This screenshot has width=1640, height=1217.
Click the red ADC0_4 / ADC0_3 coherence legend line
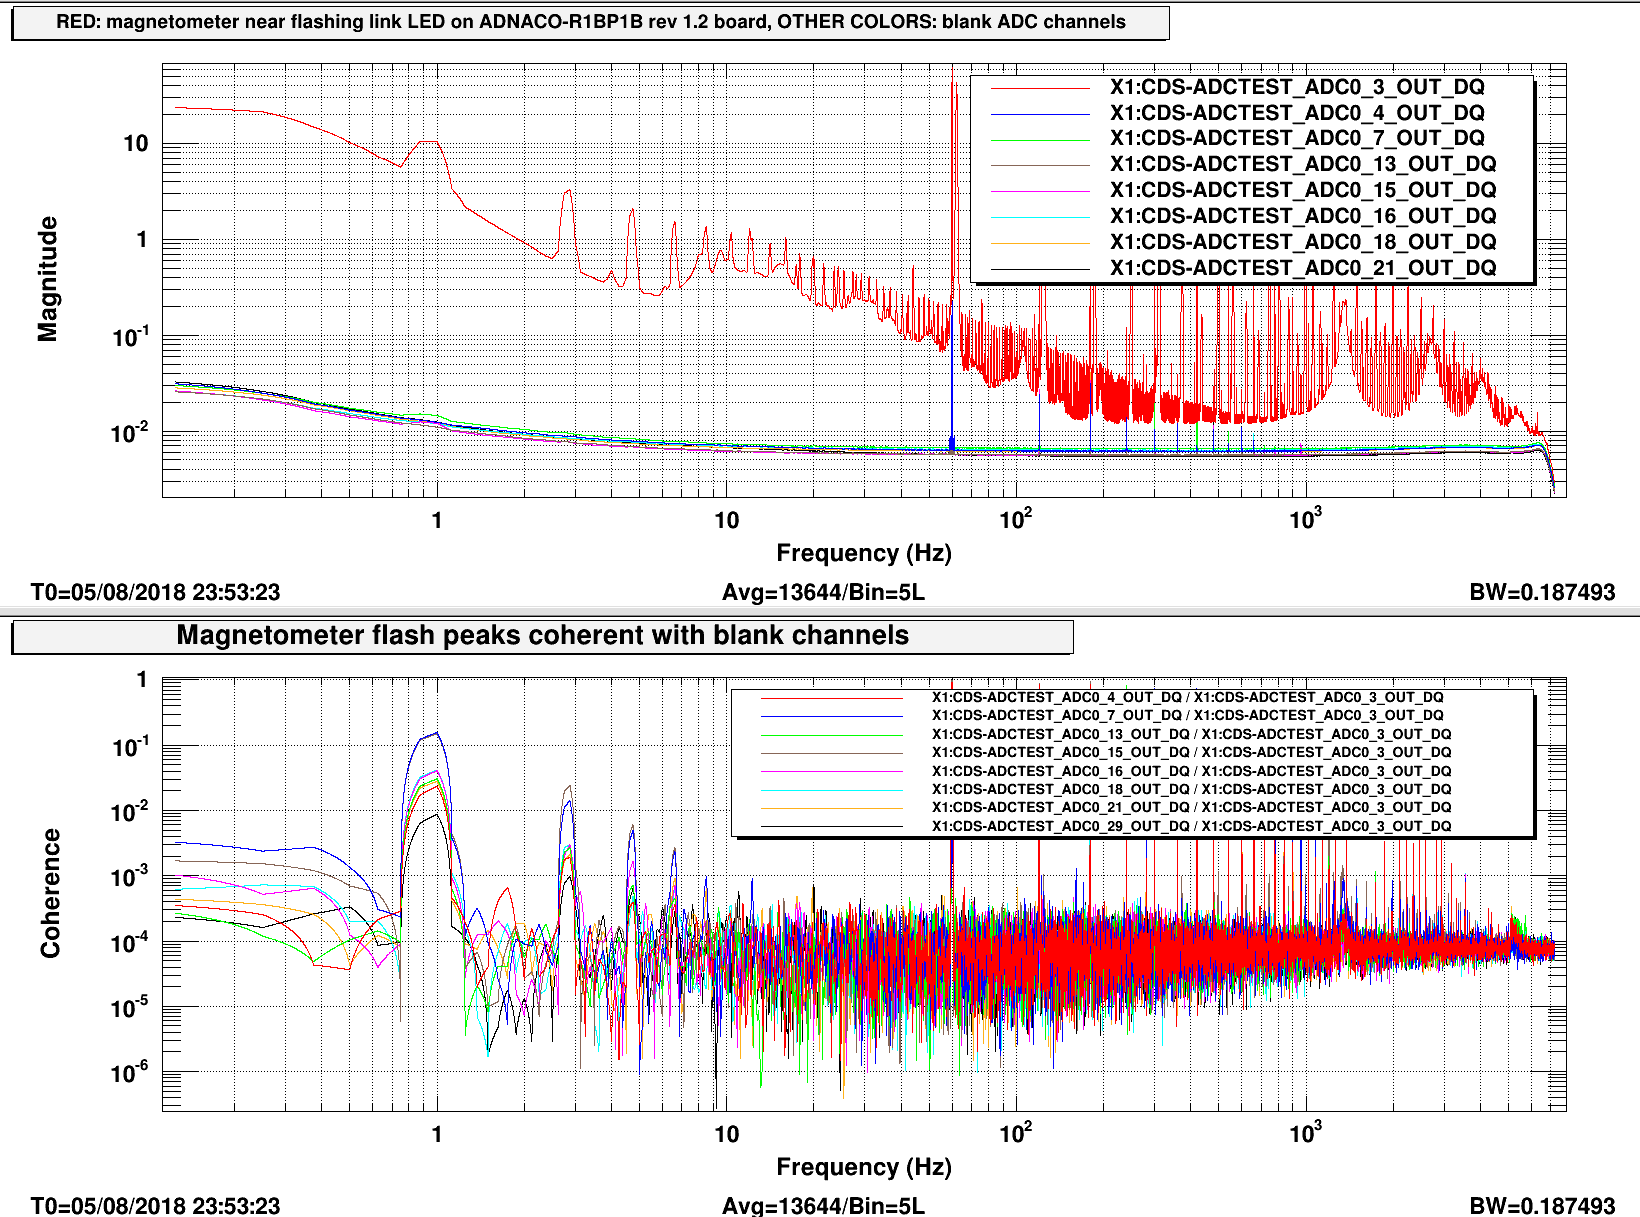(832, 698)
